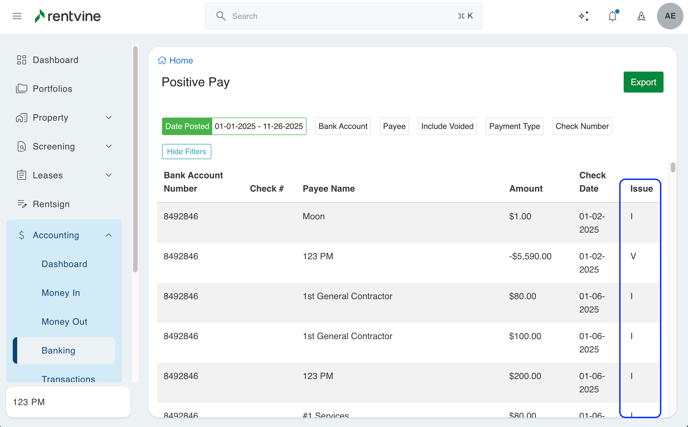Click the rocket icon in header

point(641,16)
